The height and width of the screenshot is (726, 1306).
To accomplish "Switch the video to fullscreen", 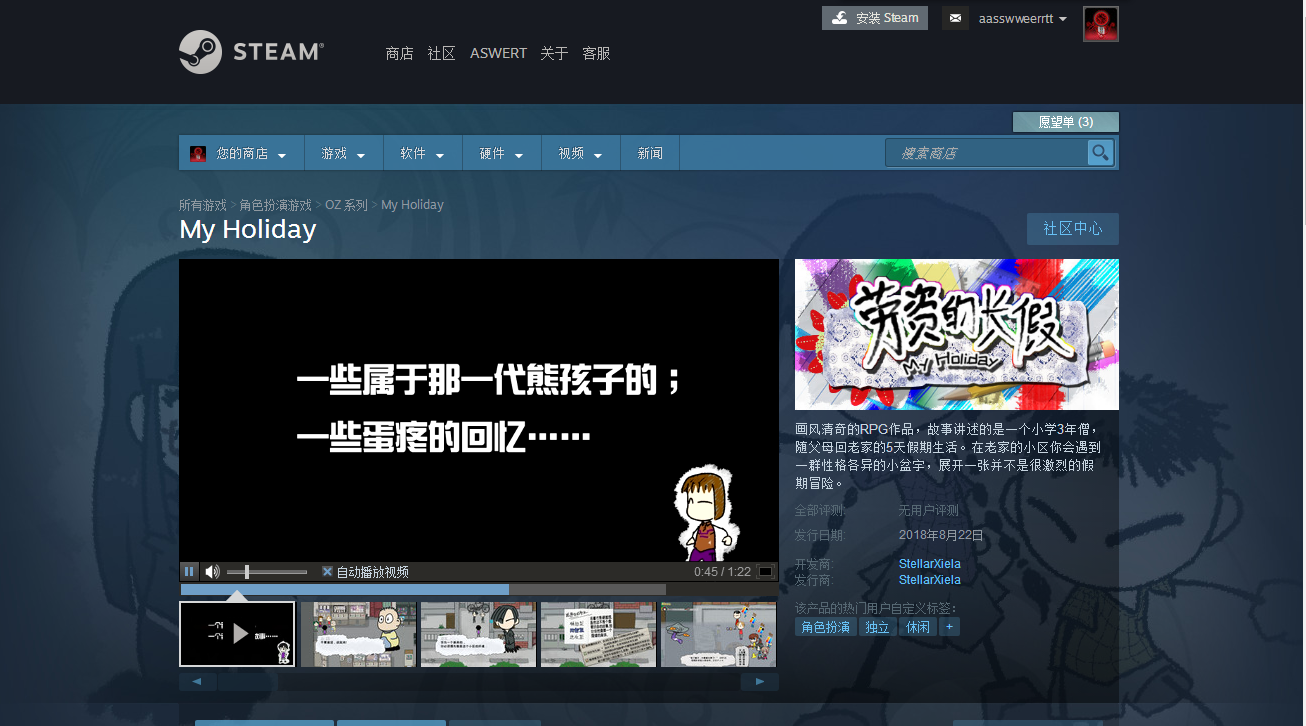I will click(766, 572).
